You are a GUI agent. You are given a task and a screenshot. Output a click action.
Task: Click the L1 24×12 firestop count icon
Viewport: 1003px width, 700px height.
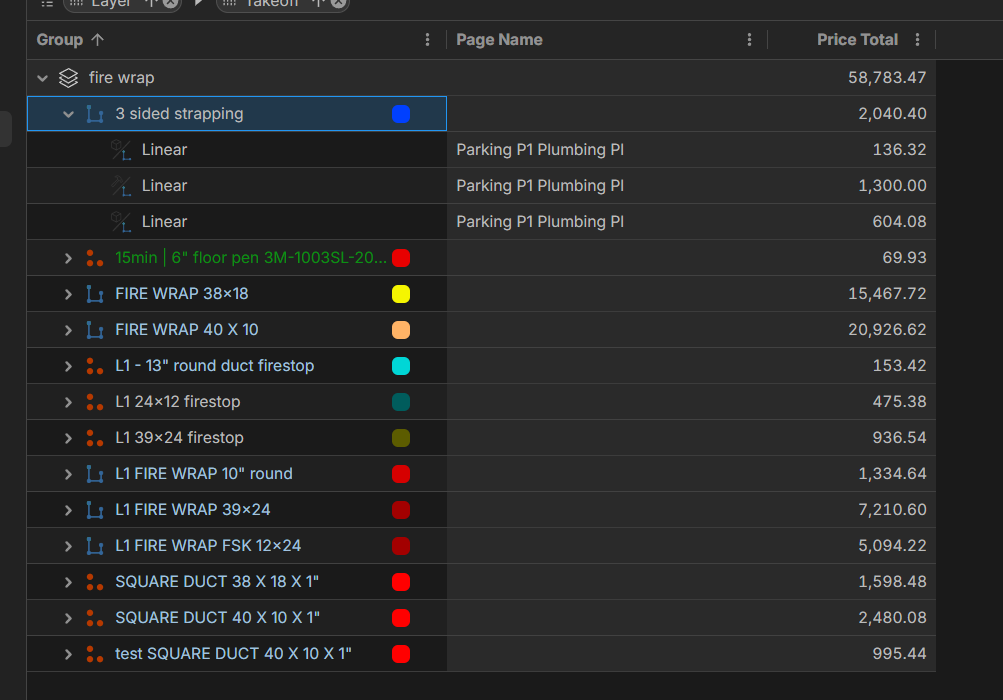pyautogui.click(x=95, y=402)
